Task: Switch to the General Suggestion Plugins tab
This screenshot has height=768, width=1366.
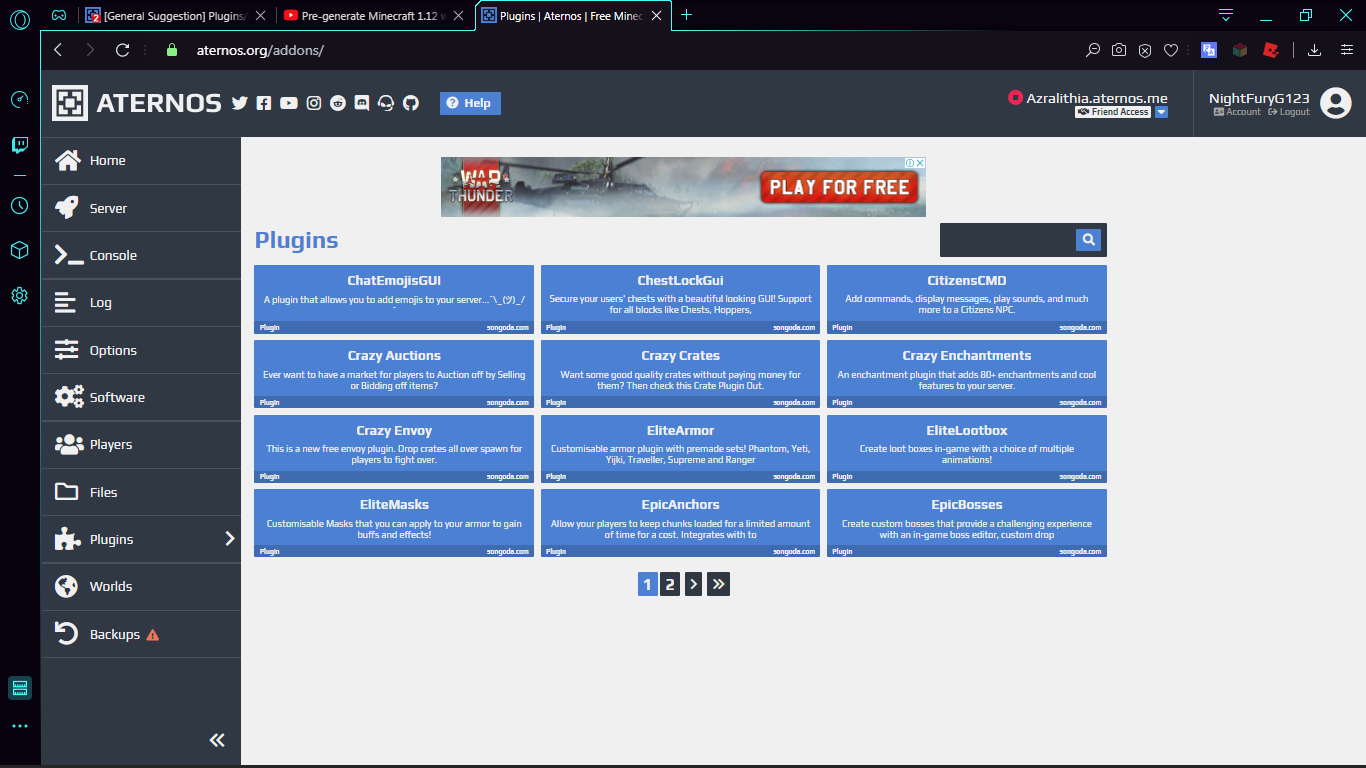Action: tap(175, 15)
